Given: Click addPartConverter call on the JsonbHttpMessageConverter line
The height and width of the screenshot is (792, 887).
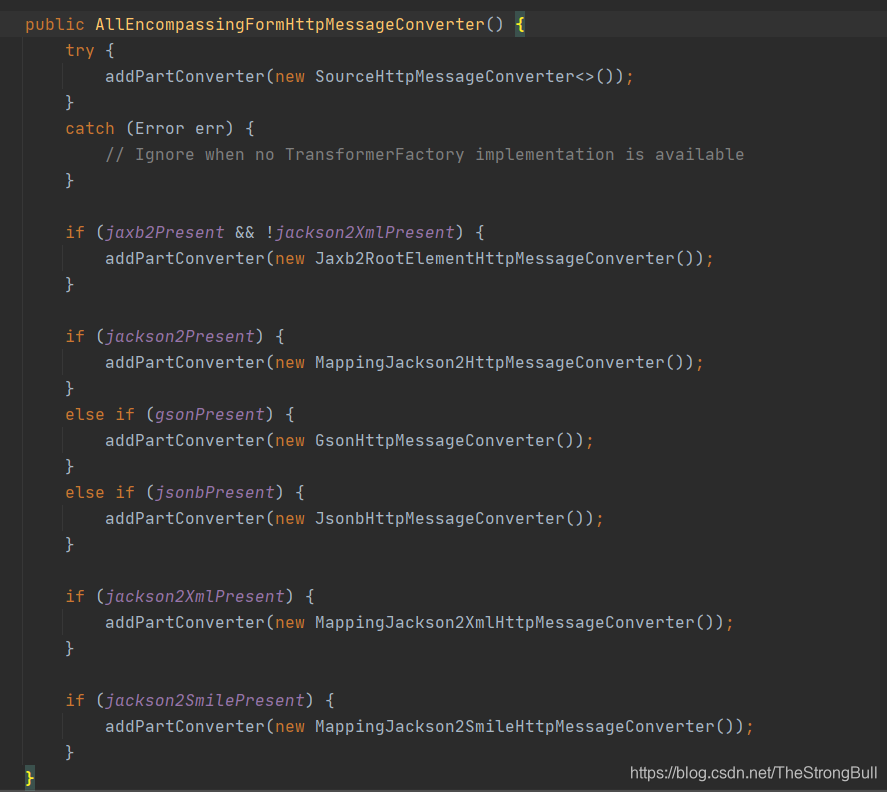Looking at the screenshot, I should click(x=184, y=519).
